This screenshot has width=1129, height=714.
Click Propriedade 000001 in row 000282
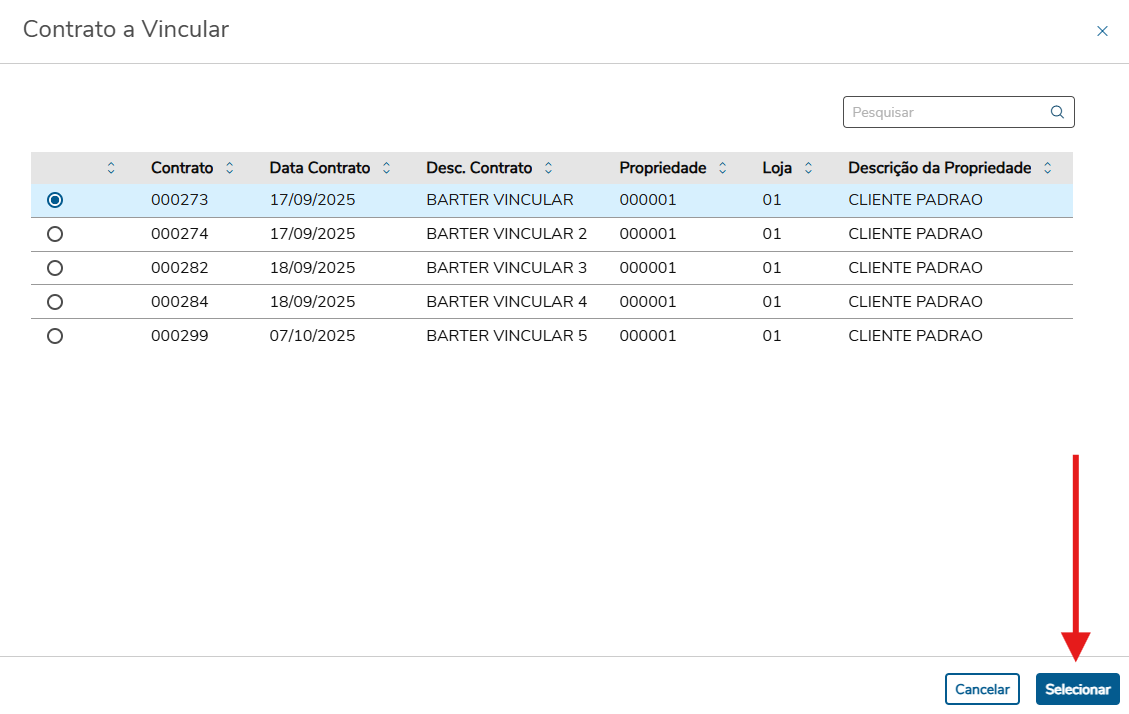coord(648,268)
